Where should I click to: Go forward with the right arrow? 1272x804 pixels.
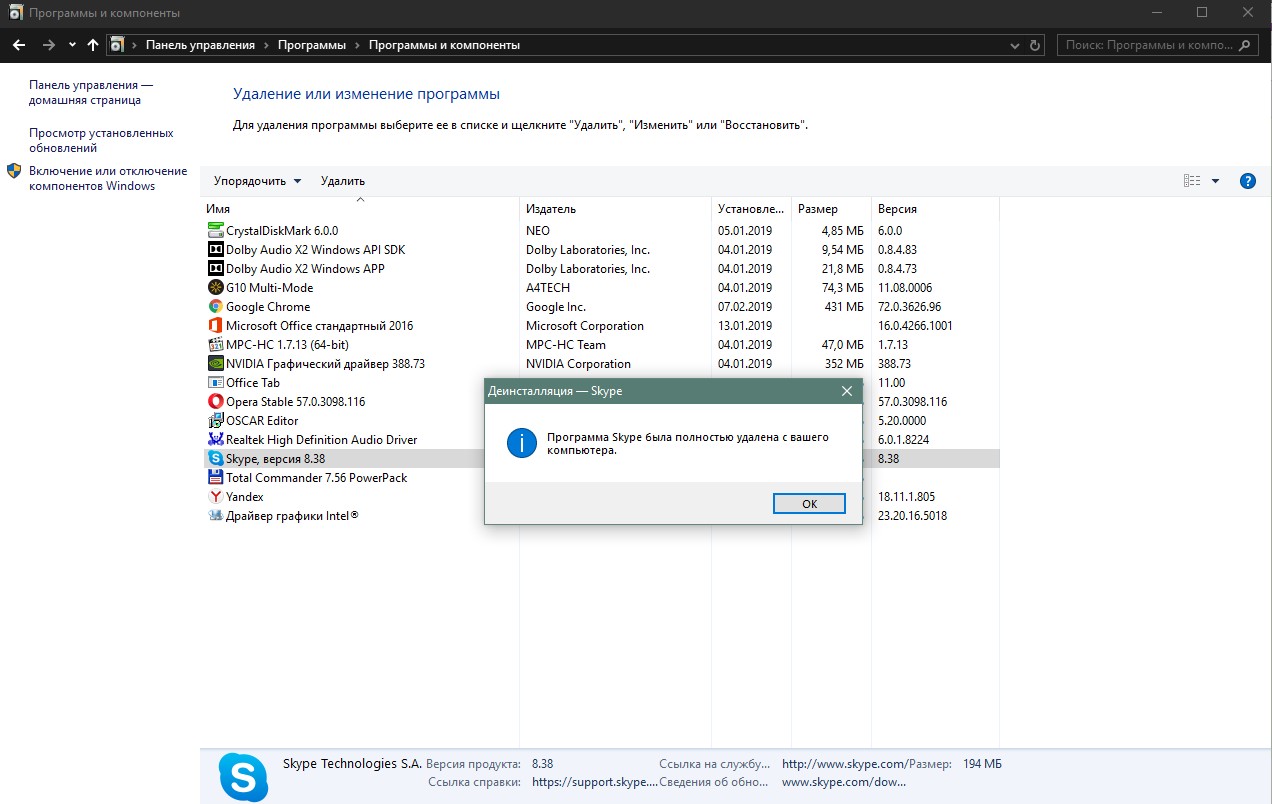48,45
